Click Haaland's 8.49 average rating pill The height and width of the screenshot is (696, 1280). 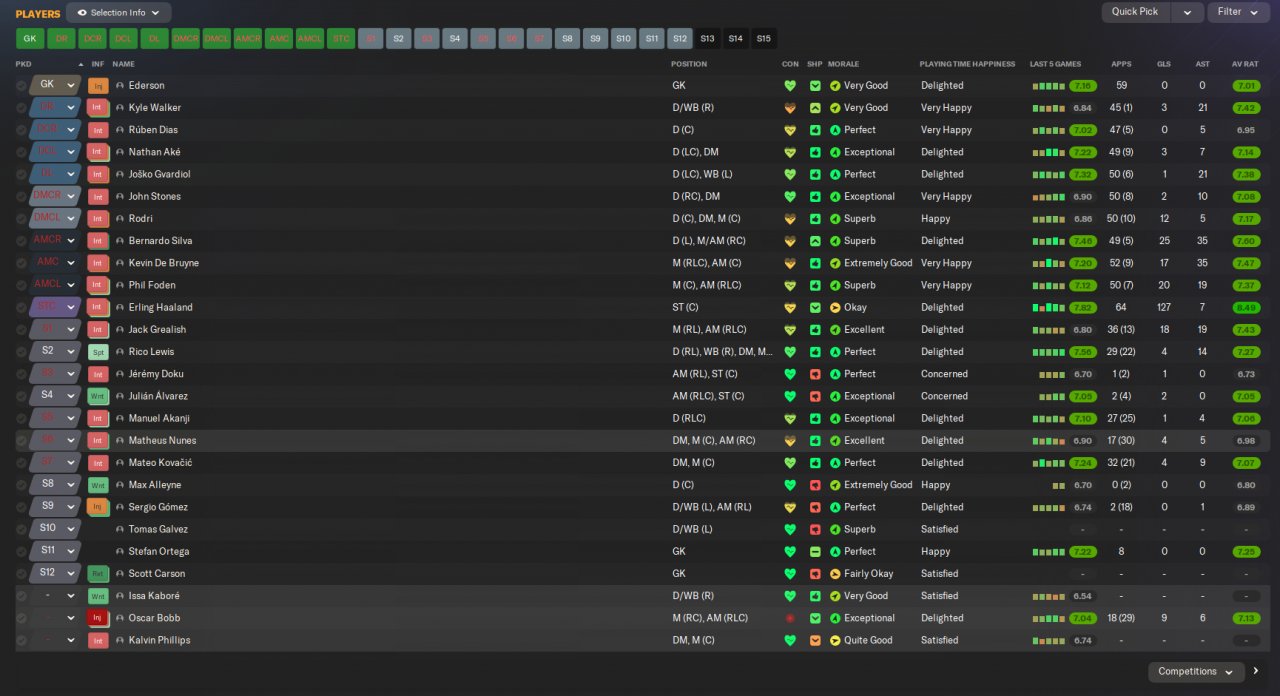[x=1246, y=308]
